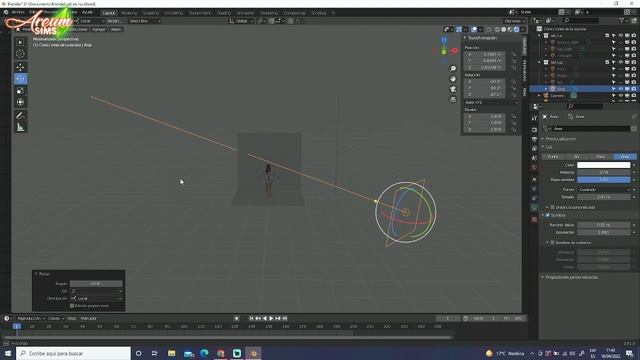Screen dimensions: 640x360
Task: Collapse the first set_luz collection tree
Action: (x=540, y=36)
